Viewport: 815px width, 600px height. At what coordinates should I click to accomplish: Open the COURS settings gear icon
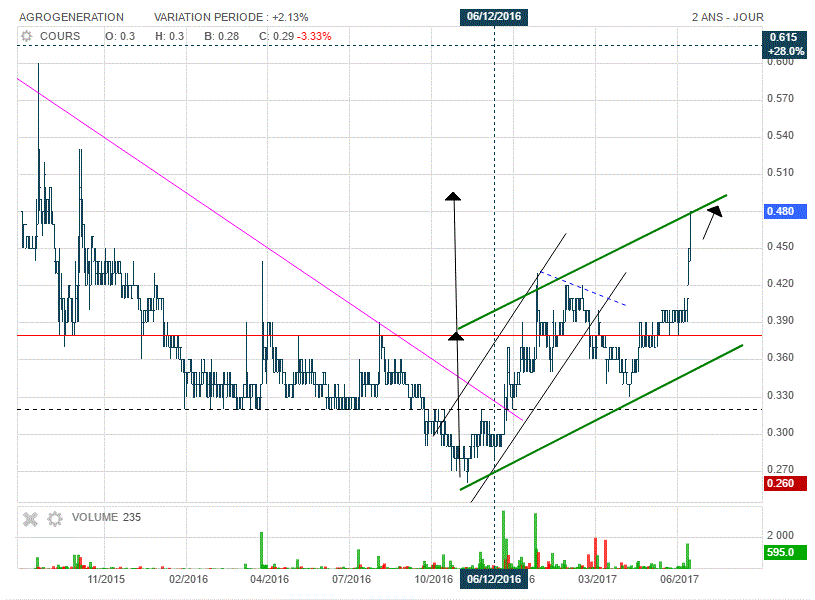coord(27,36)
